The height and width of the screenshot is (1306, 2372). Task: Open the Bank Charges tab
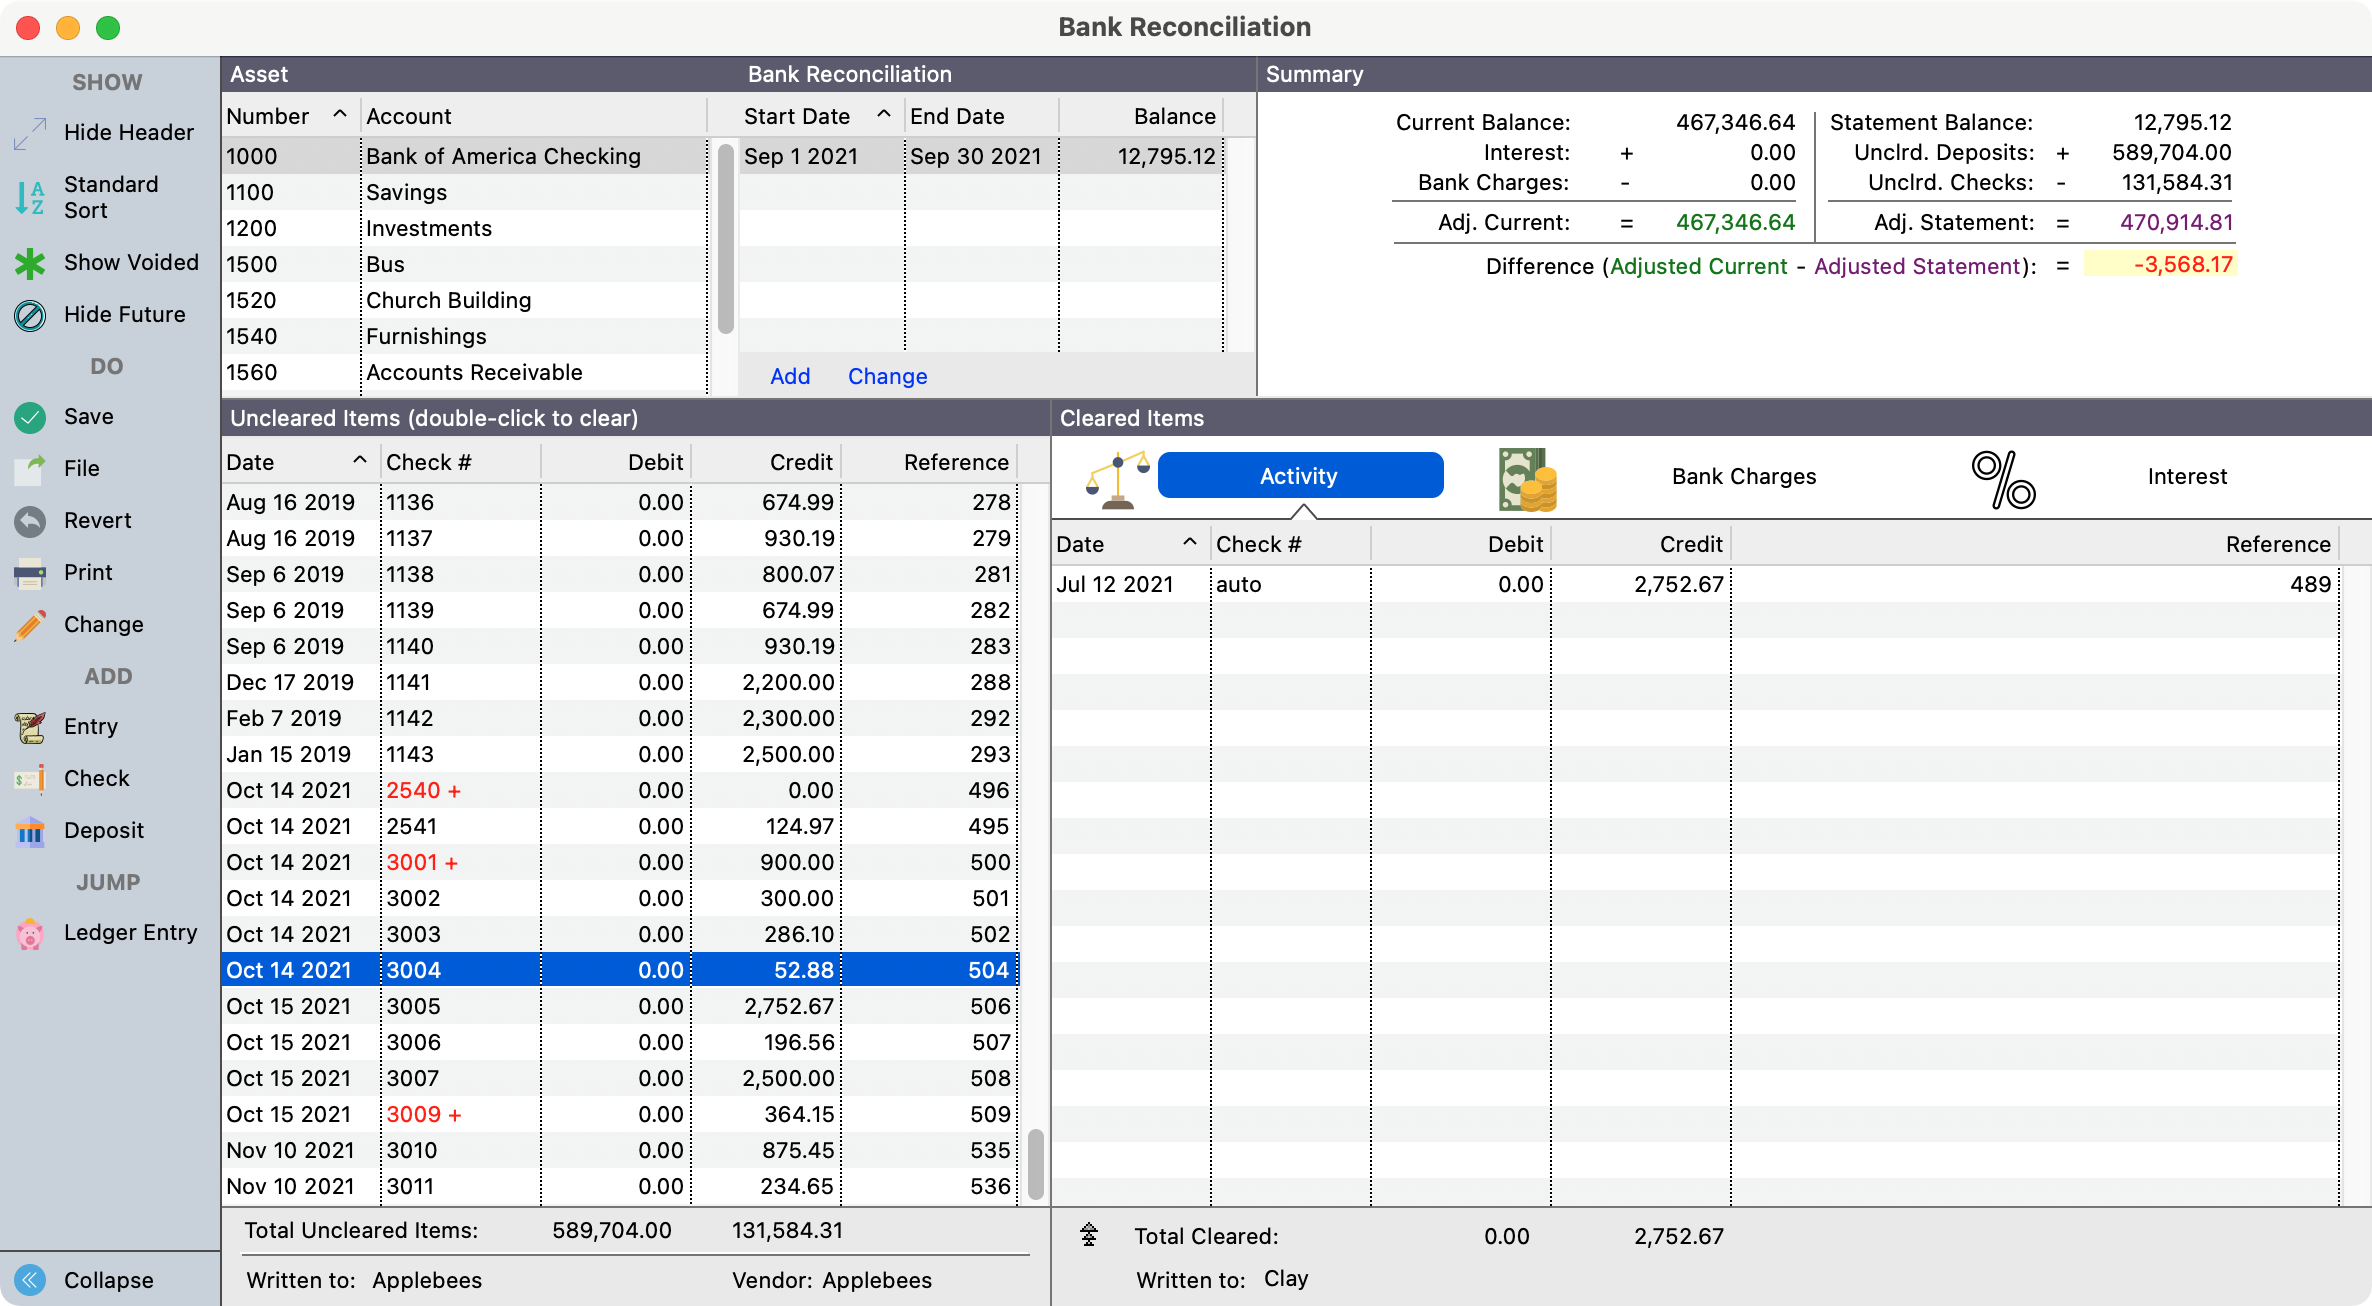click(x=1743, y=476)
